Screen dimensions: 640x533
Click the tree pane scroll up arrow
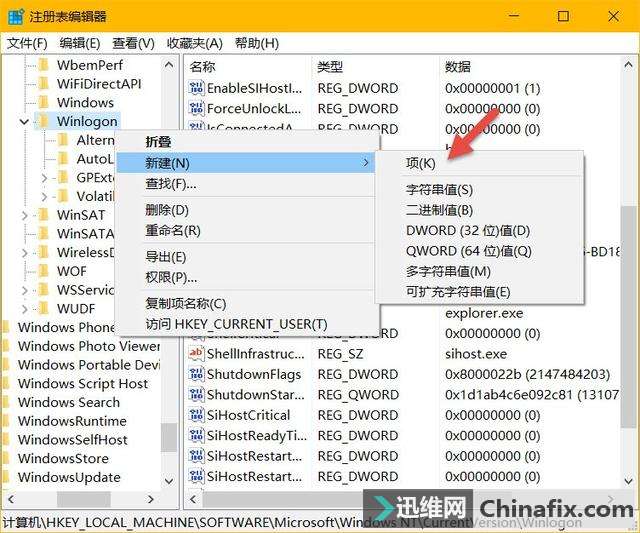tap(169, 64)
